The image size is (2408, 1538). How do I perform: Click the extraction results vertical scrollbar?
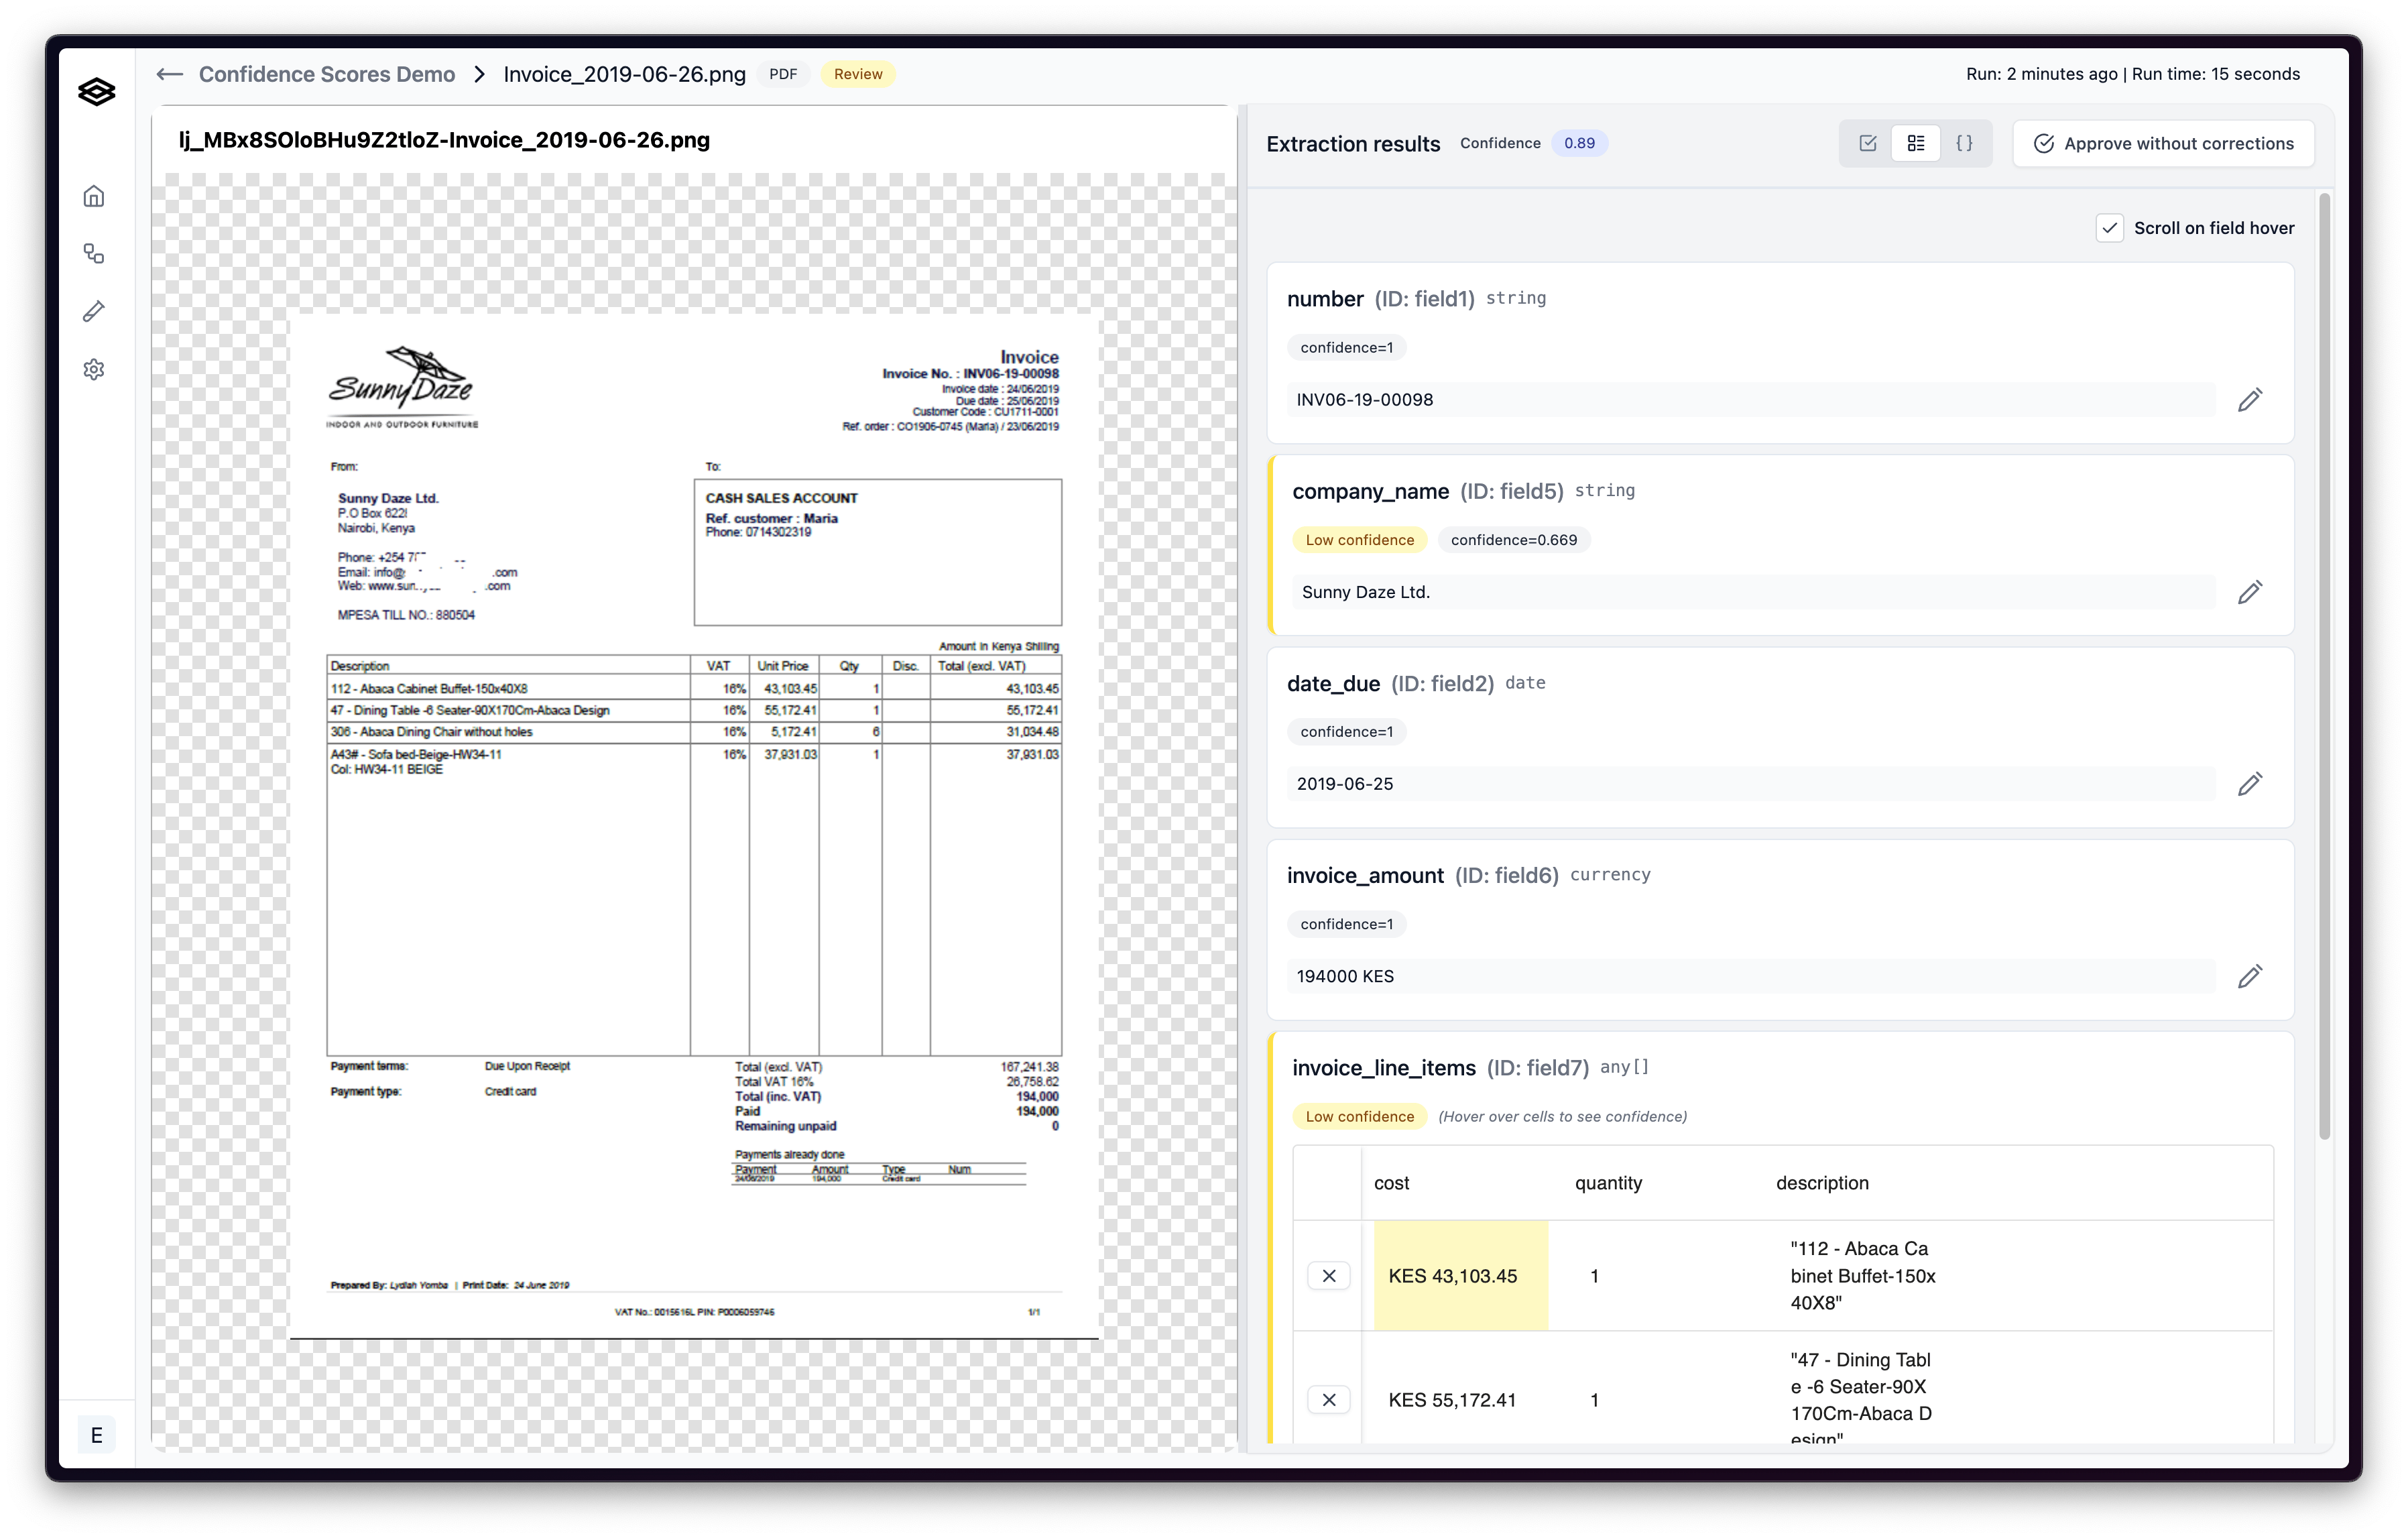[x=2324, y=660]
